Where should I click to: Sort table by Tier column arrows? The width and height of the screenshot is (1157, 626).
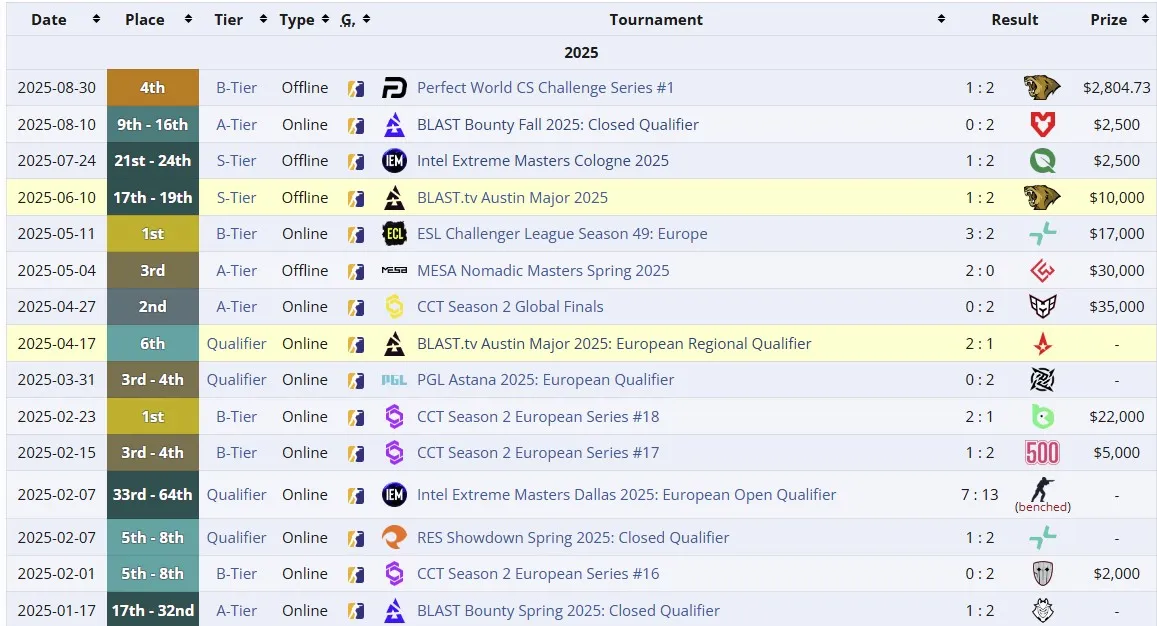coord(263,19)
